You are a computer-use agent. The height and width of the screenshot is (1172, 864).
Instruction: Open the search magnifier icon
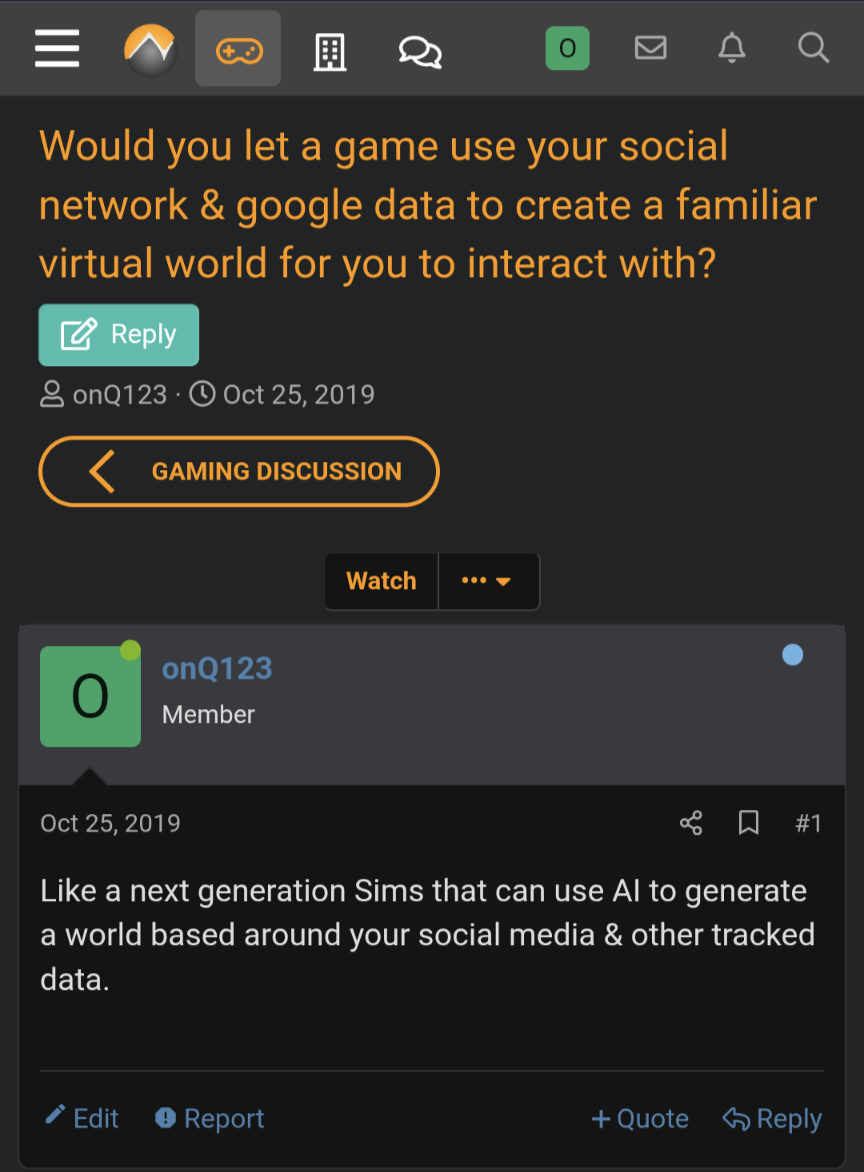(813, 48)
